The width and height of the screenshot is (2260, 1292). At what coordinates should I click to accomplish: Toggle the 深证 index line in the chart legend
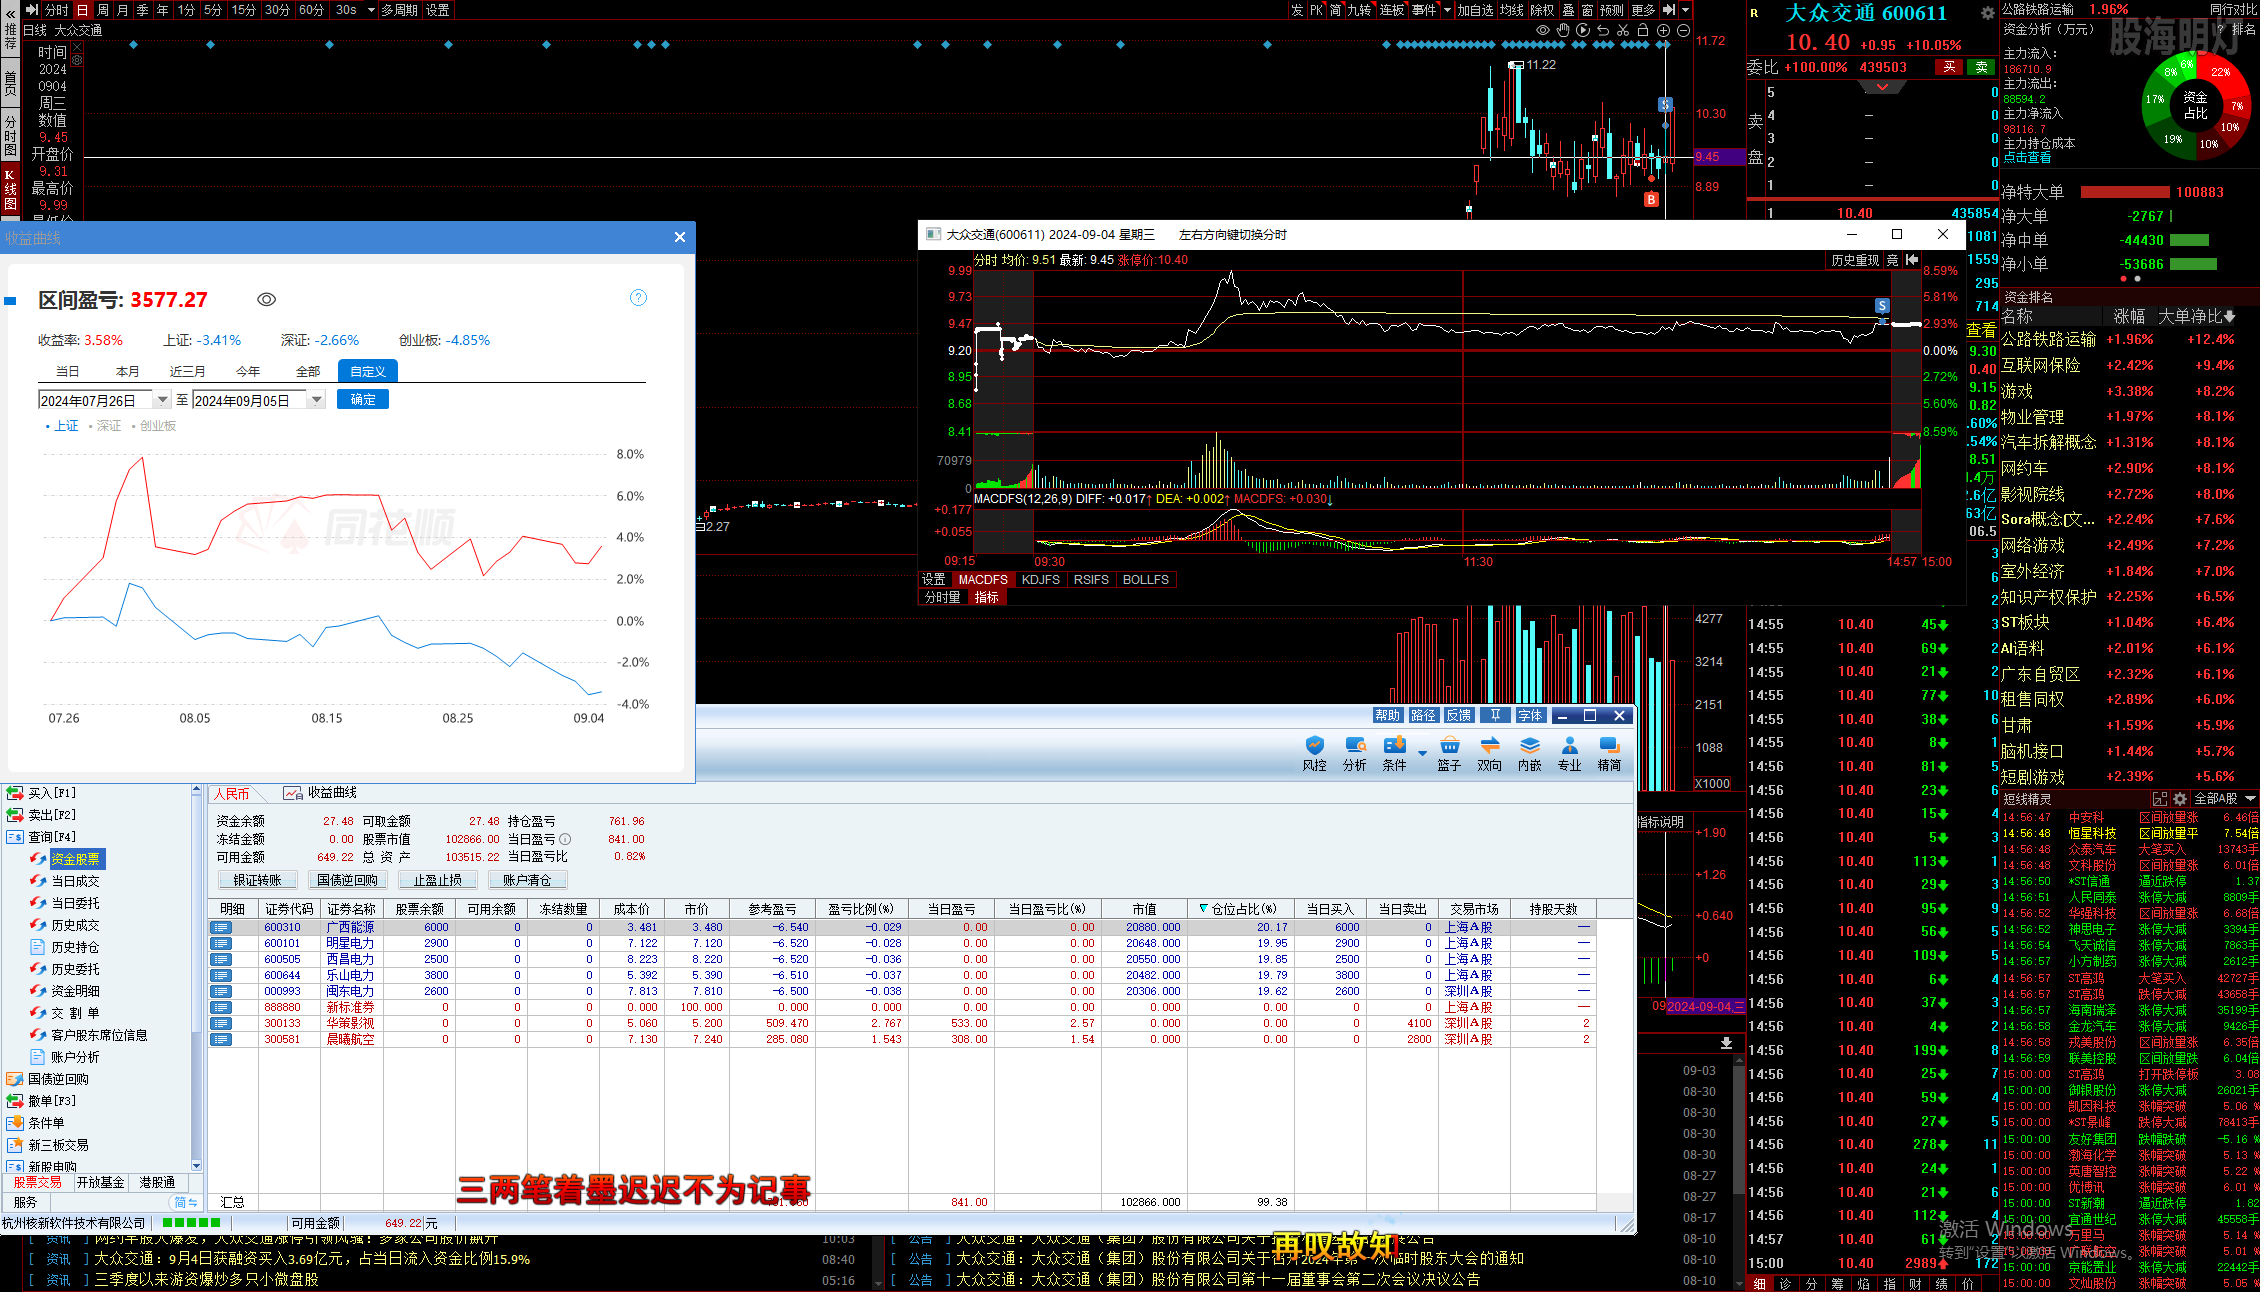click(105, 426)
